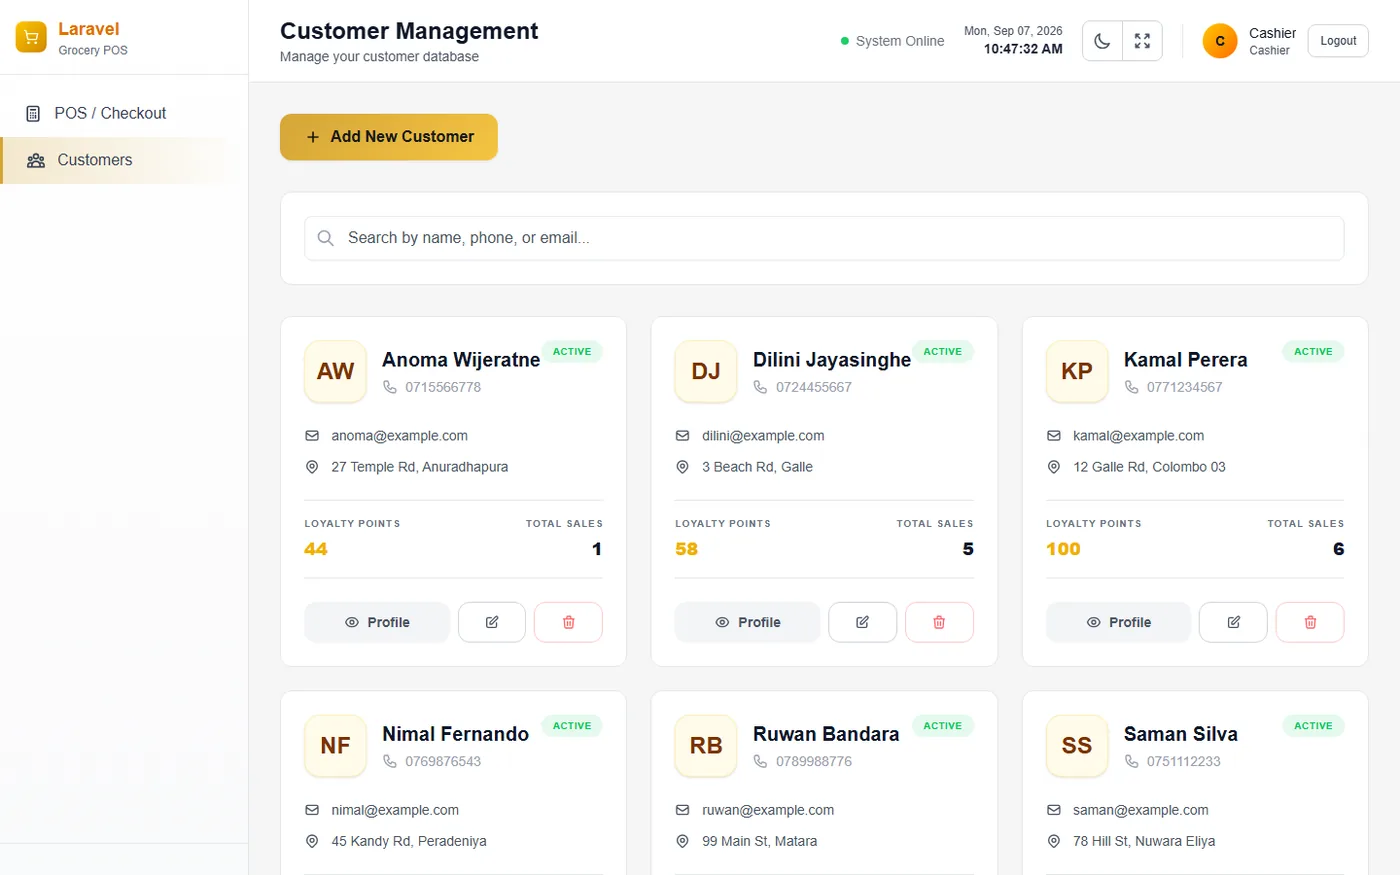The width and height of the screenshot is (1400, 875).
Task: View Dilini Jayasinghe's profile
Action: [x=748, y=622]
